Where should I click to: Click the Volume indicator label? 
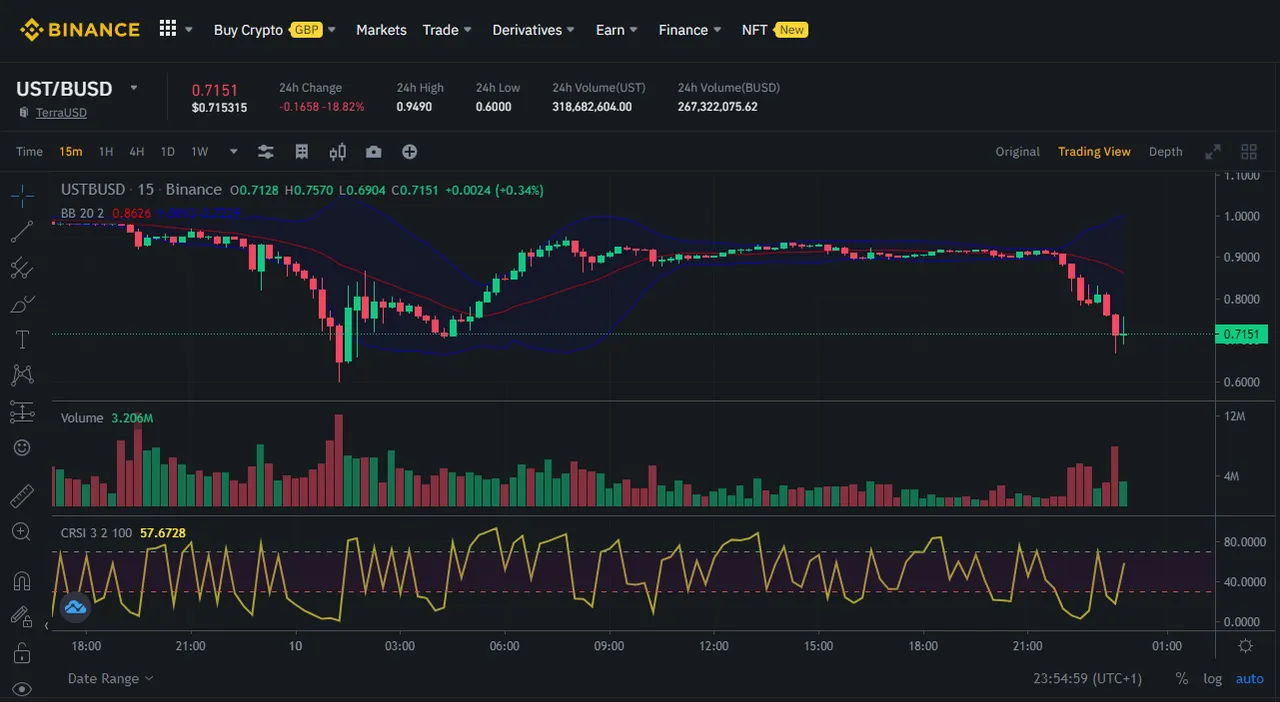(82, 418)
